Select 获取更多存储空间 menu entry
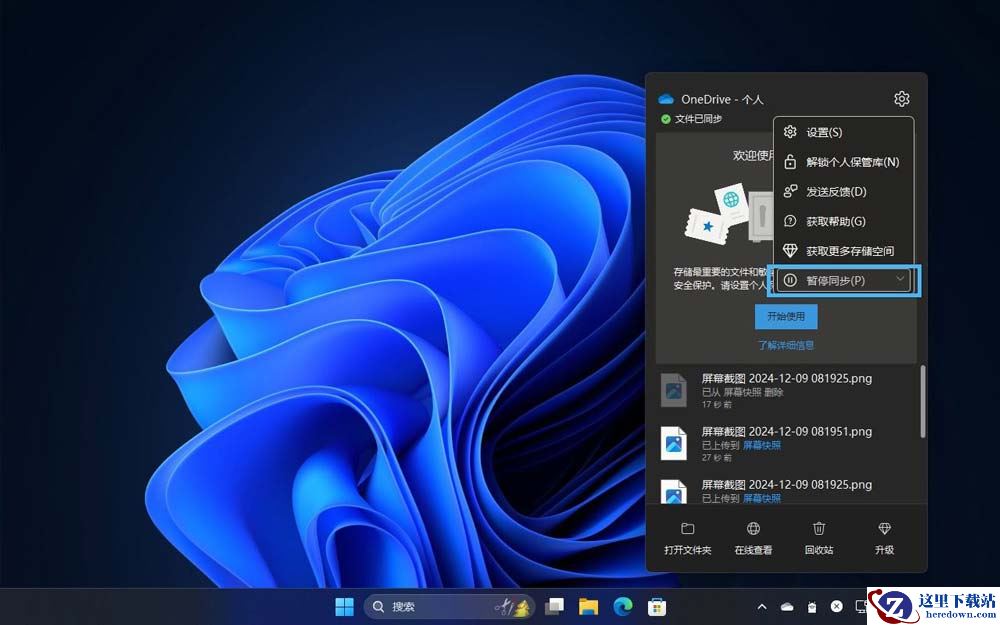The width and height of the screenshot is (1000, 625). click(843, 251)
